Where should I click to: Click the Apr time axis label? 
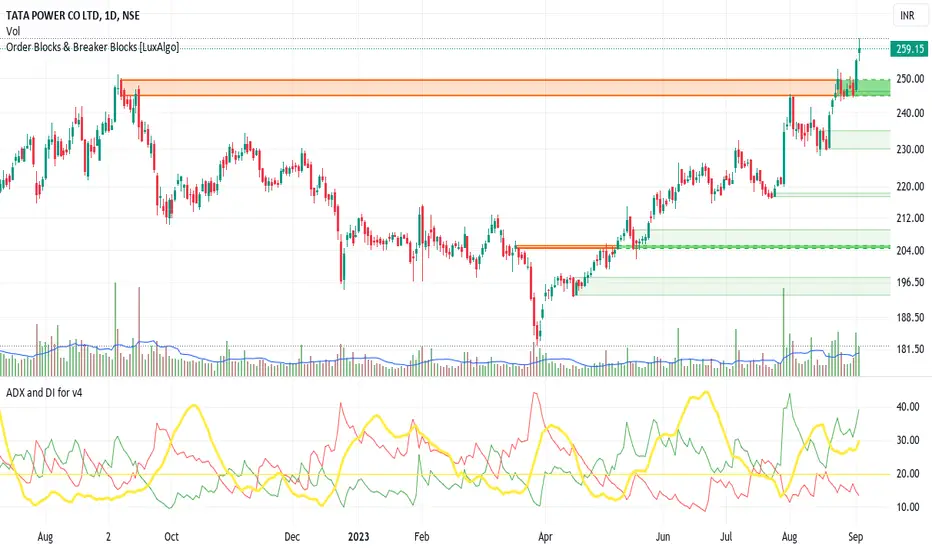[x=545, y=537]
